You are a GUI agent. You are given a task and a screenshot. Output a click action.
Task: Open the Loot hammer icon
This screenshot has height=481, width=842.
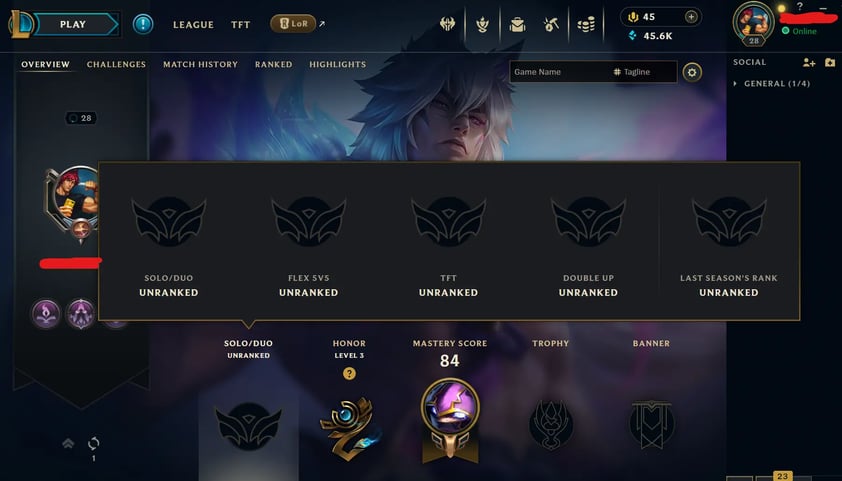coord(551,24)
